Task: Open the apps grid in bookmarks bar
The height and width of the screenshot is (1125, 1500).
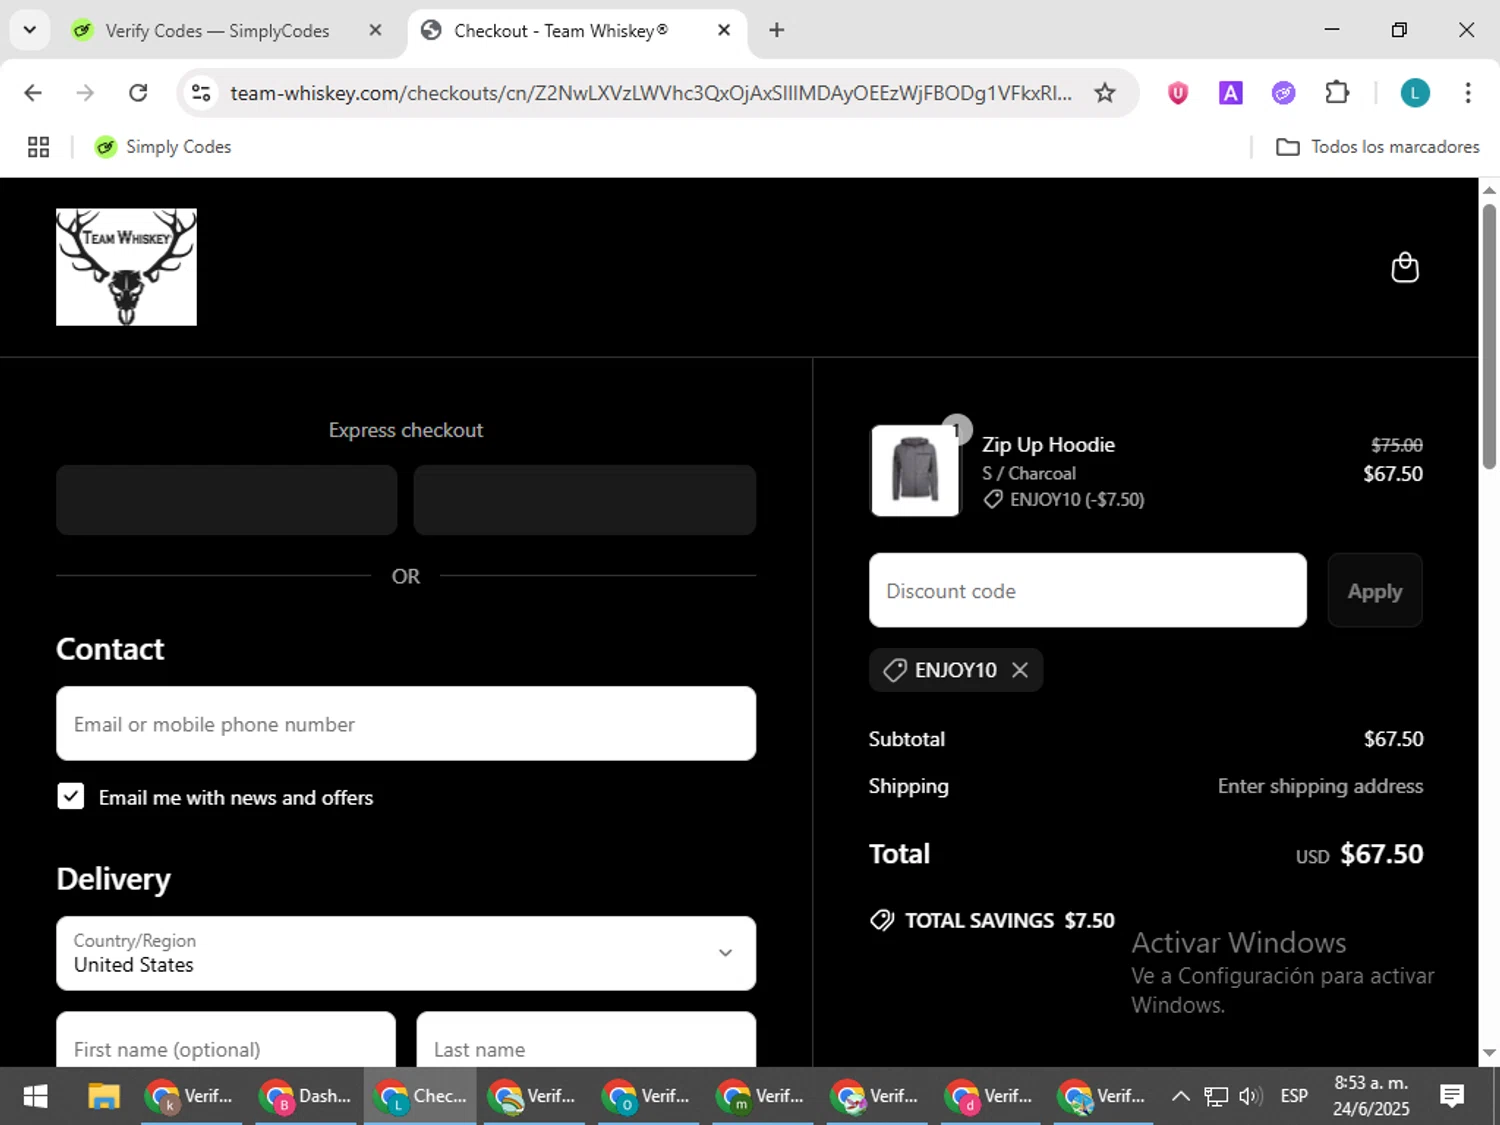Action: [x=38, y=147]
